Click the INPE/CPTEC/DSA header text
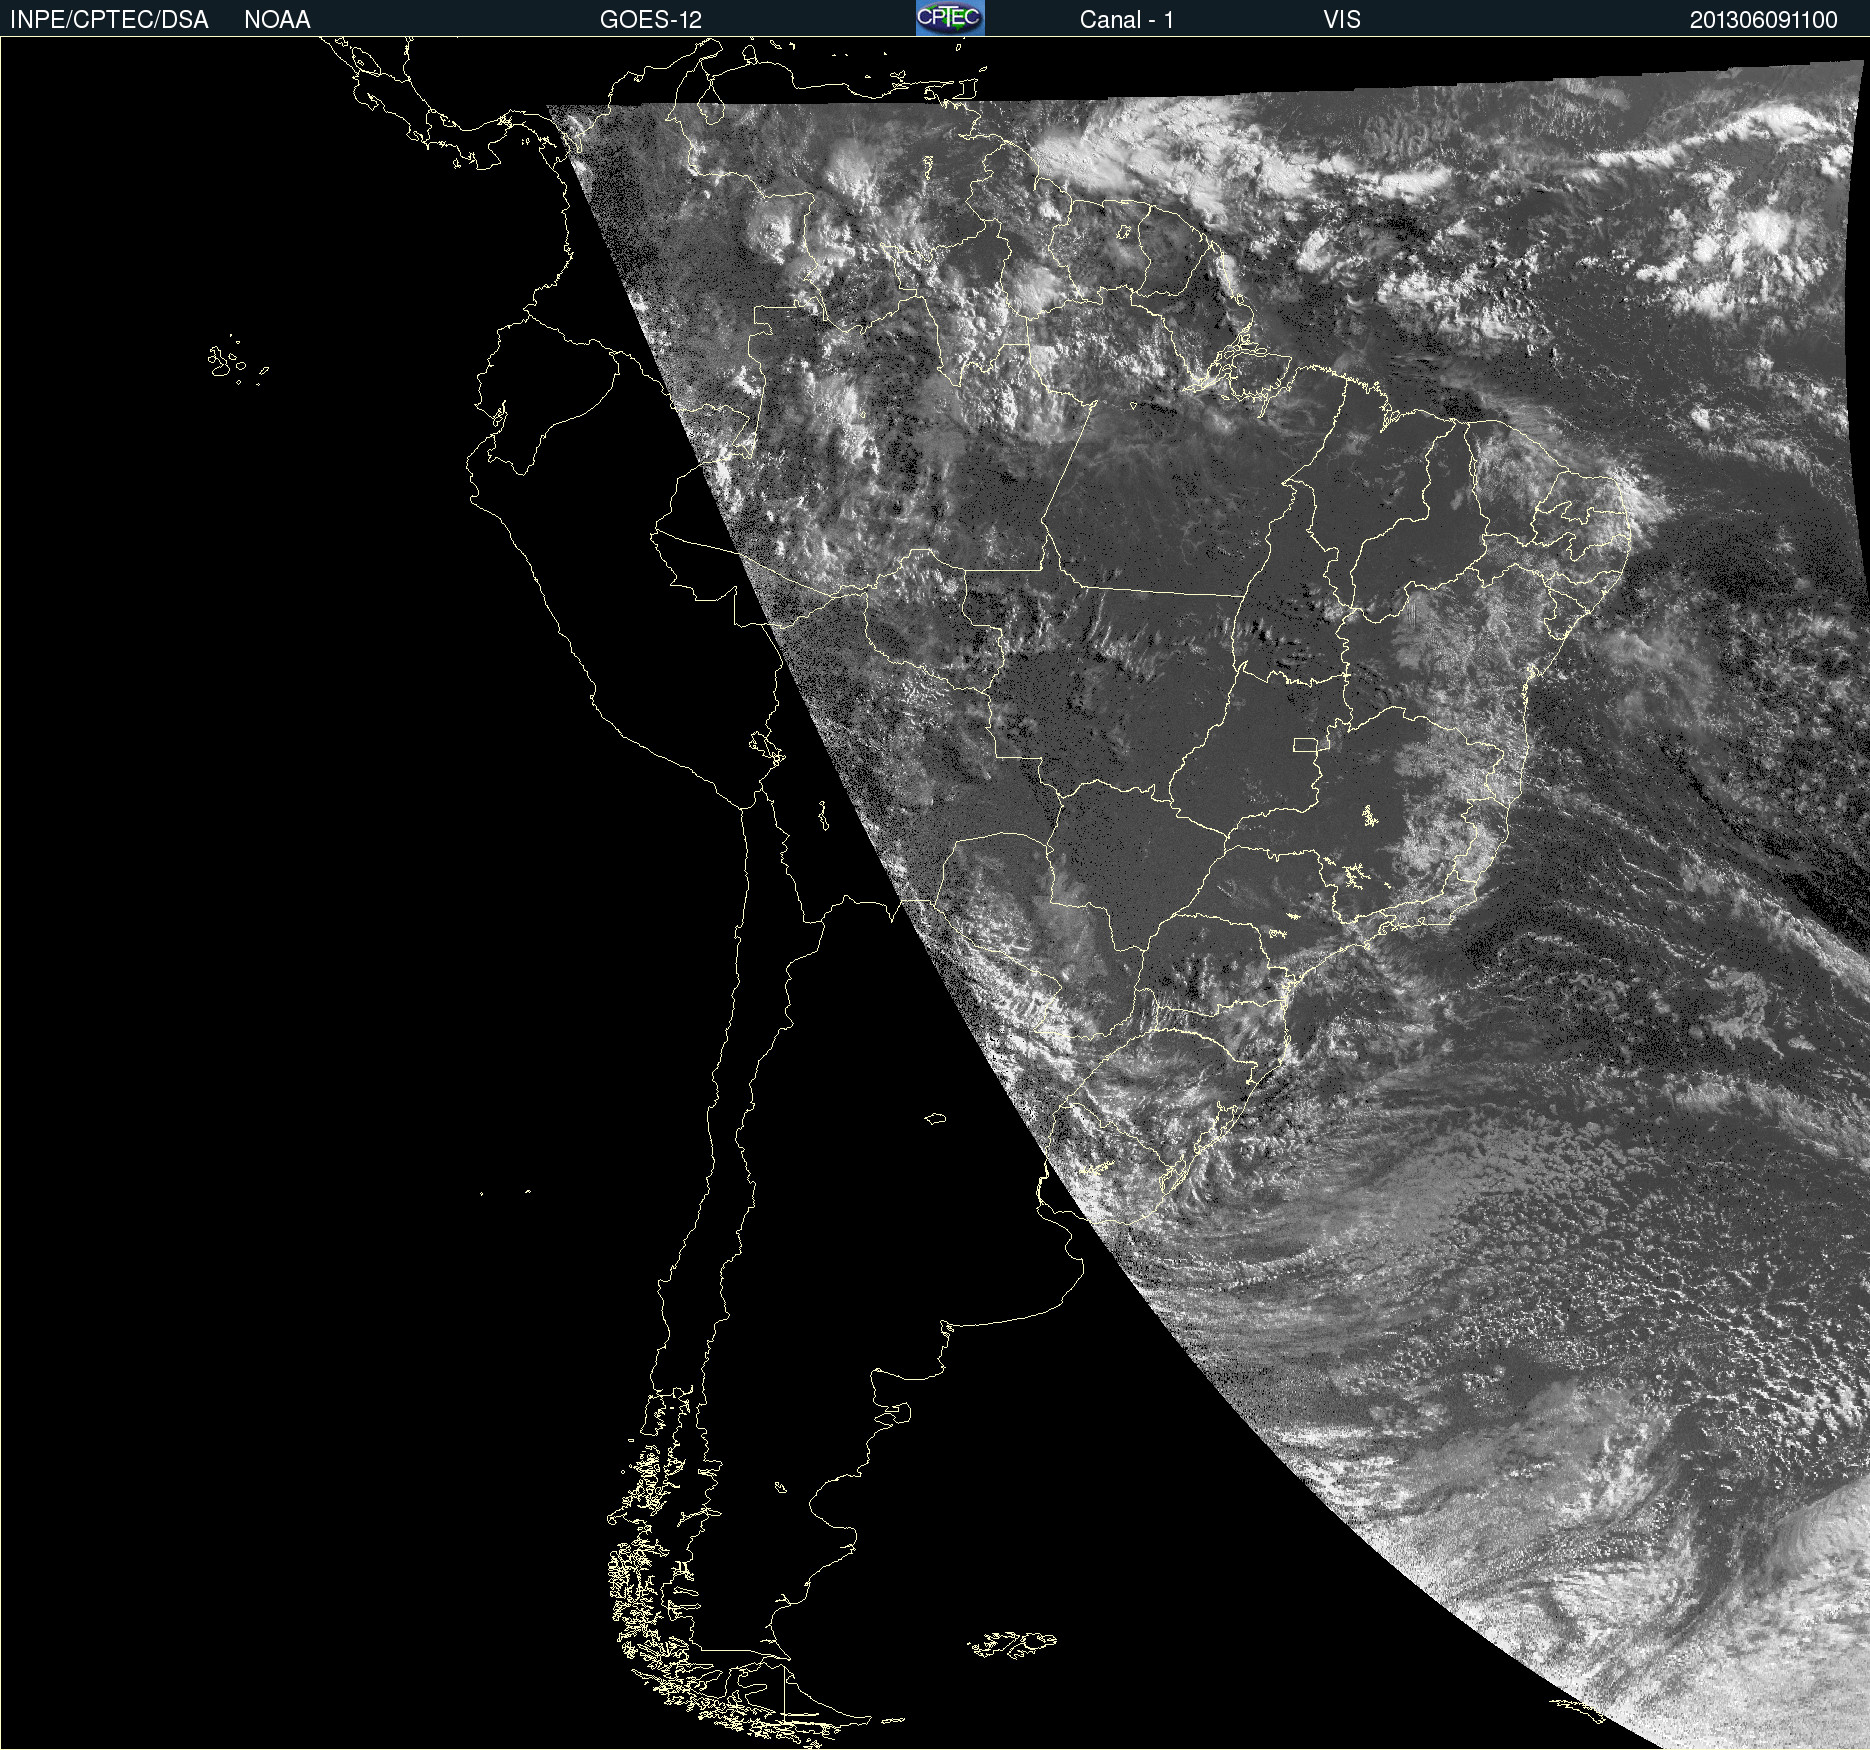This screenshot has width=1870, height=1750. pos(109,20)
